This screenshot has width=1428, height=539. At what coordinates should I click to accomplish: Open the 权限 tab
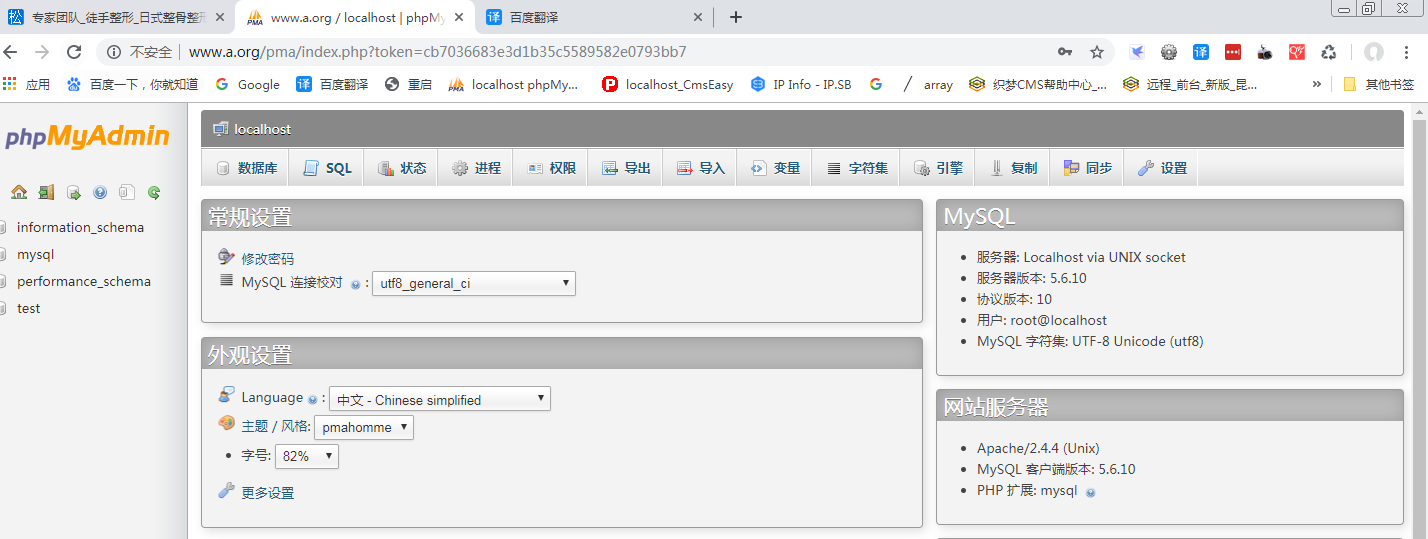pos(550,168)
